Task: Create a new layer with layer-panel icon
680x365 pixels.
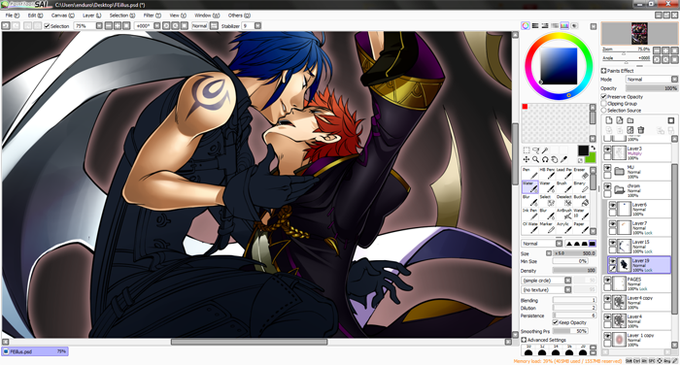Action: pyautogui.click(x=609, y=120)
